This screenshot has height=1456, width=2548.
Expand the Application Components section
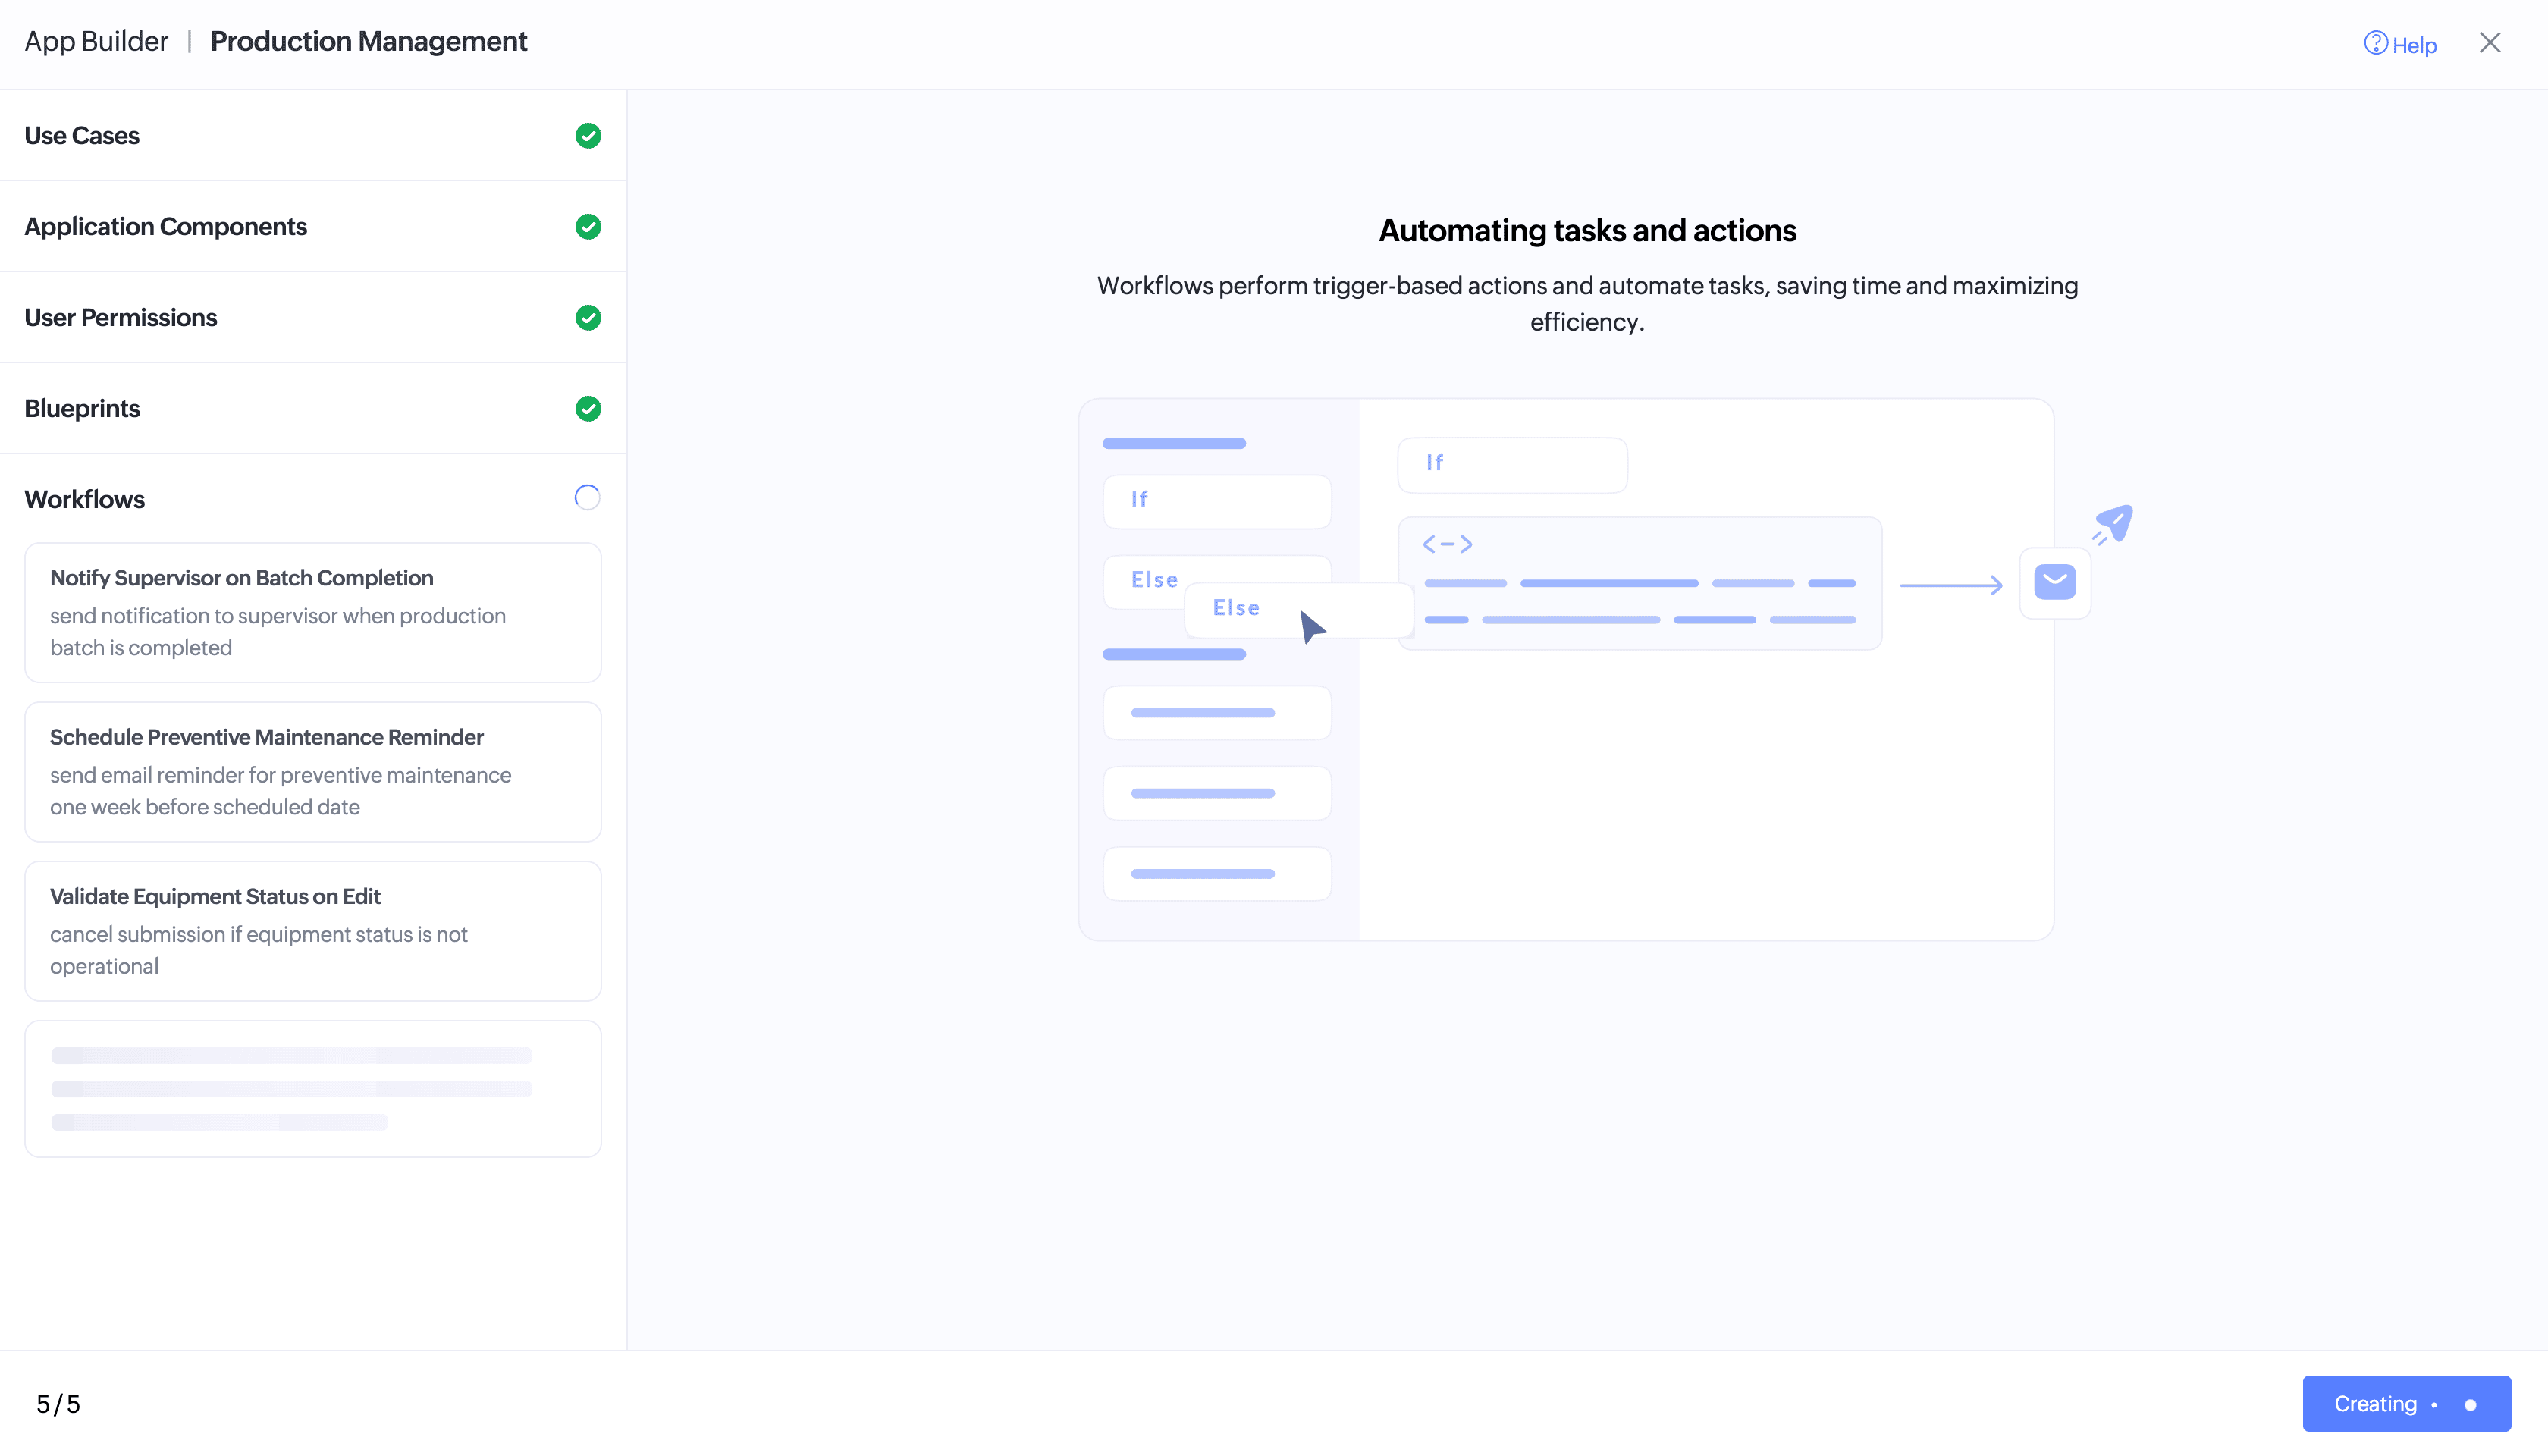[x=166, y=227]
